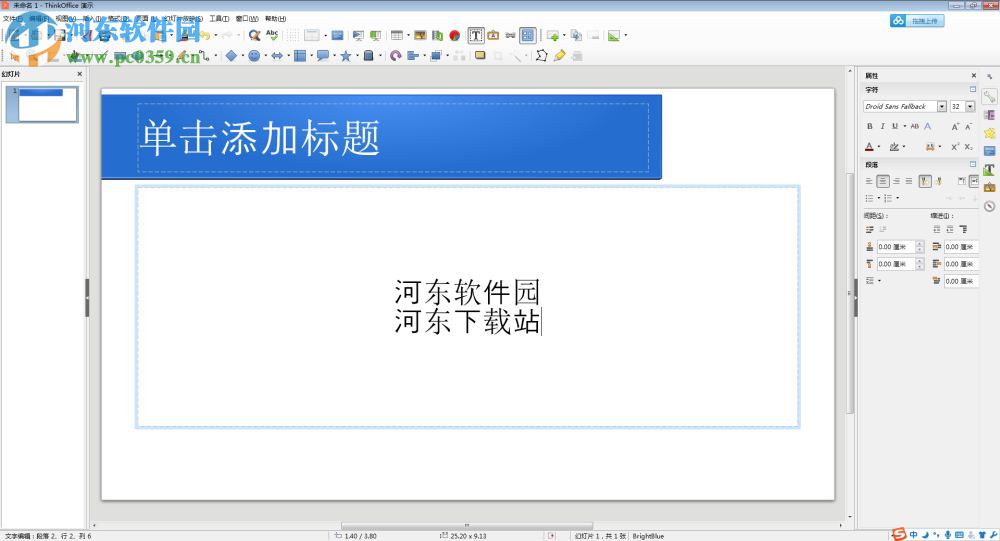This screenshot has height=541, width=1000.
Task: Open the 帮助(H) menu
Action: pyautogui.click(x=276, y=19)
